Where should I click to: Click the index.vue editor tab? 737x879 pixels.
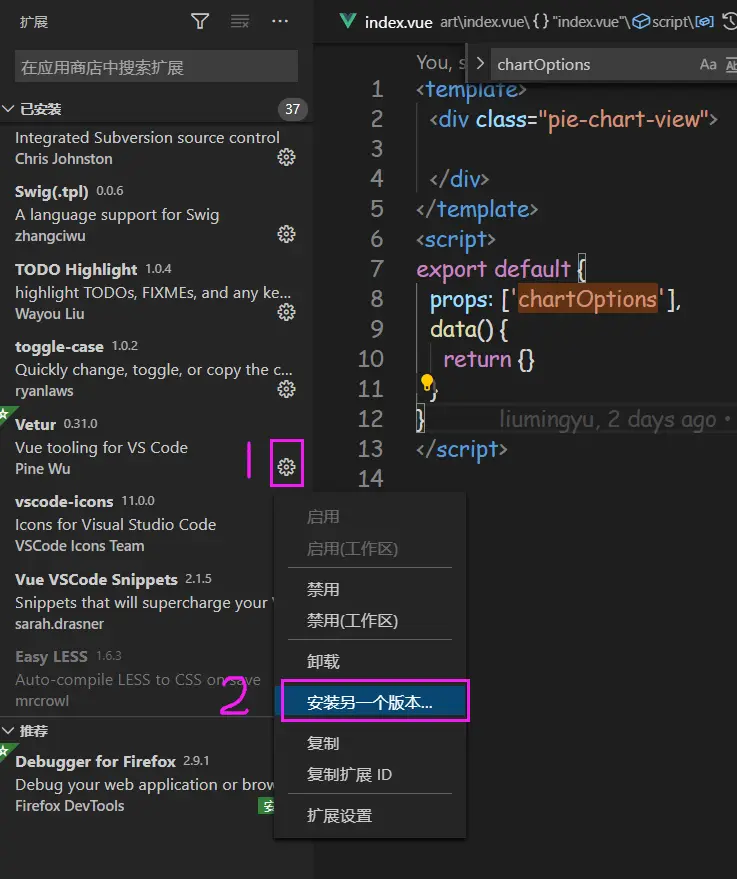(x=398, y=22)
